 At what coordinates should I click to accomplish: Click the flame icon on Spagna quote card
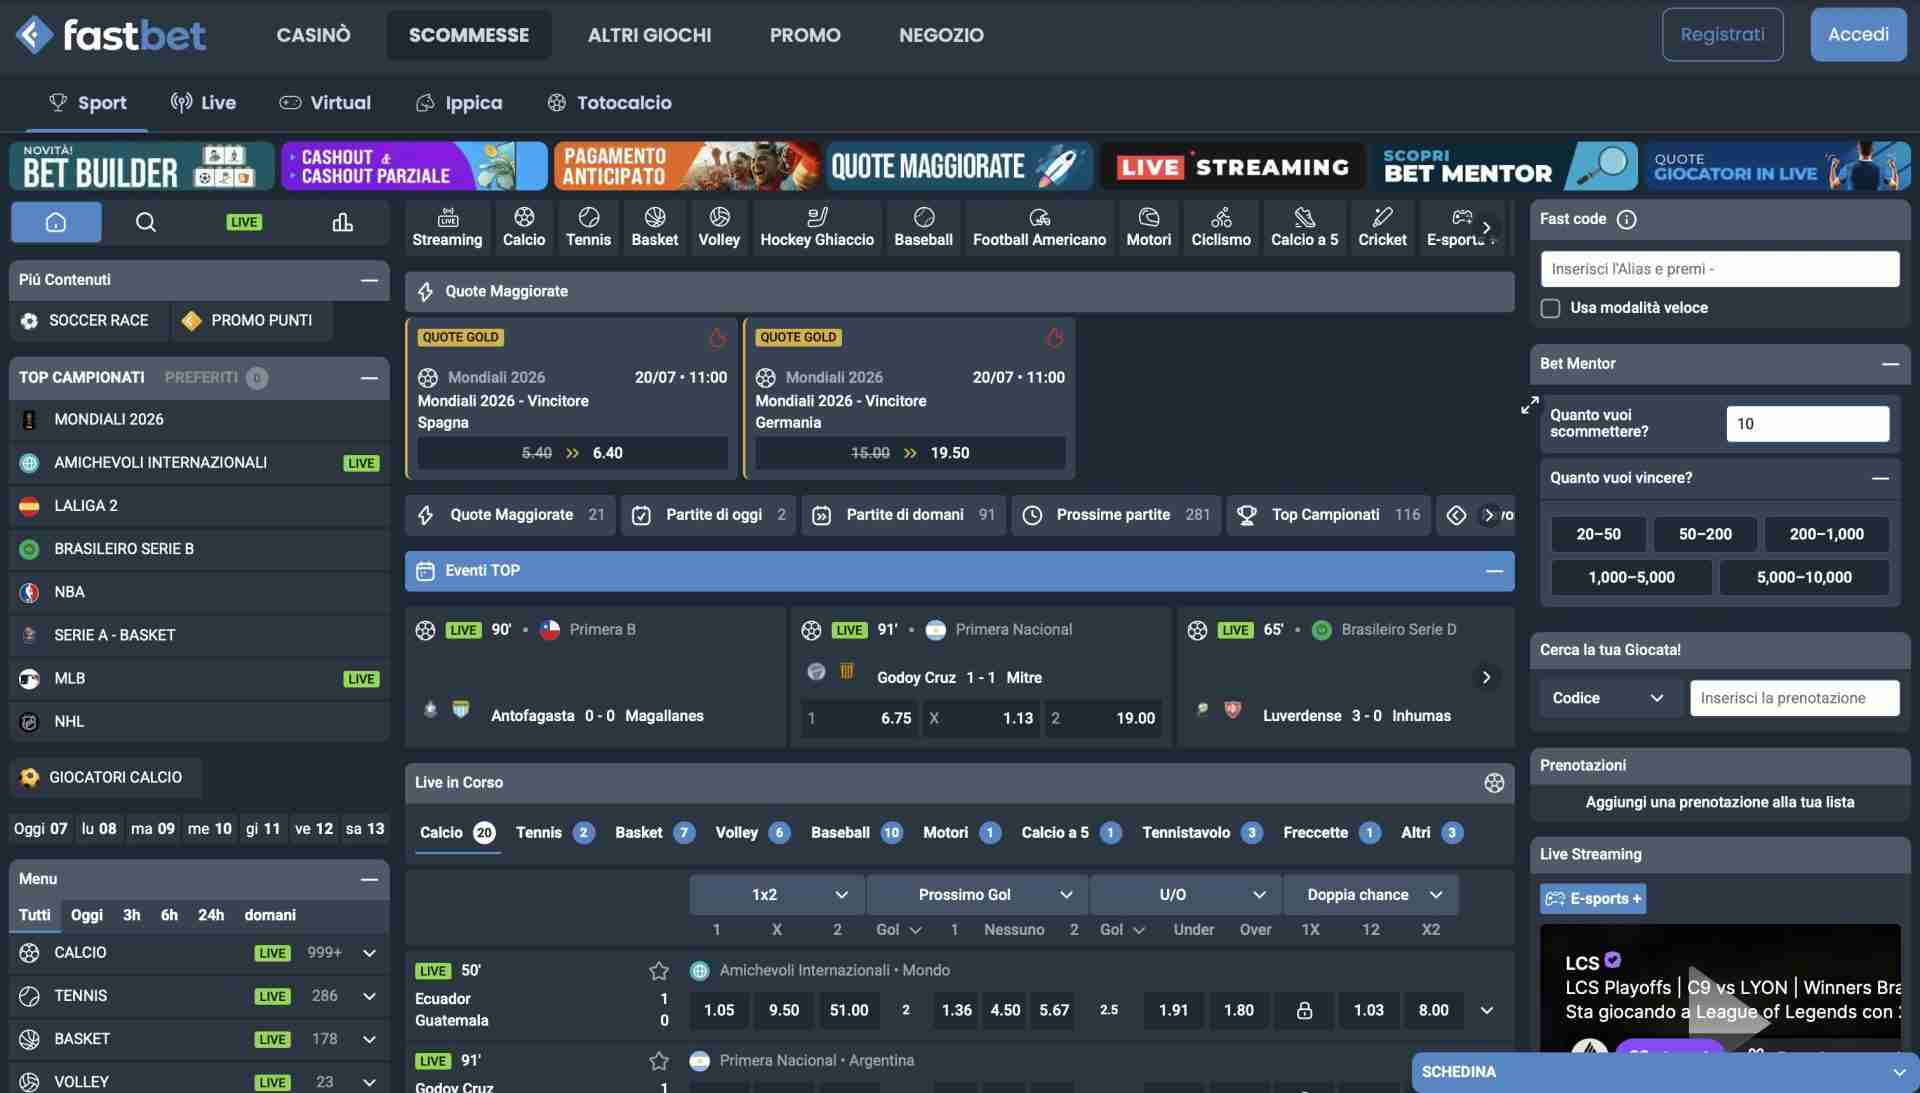pyautogui.click(x=717, y=338)
